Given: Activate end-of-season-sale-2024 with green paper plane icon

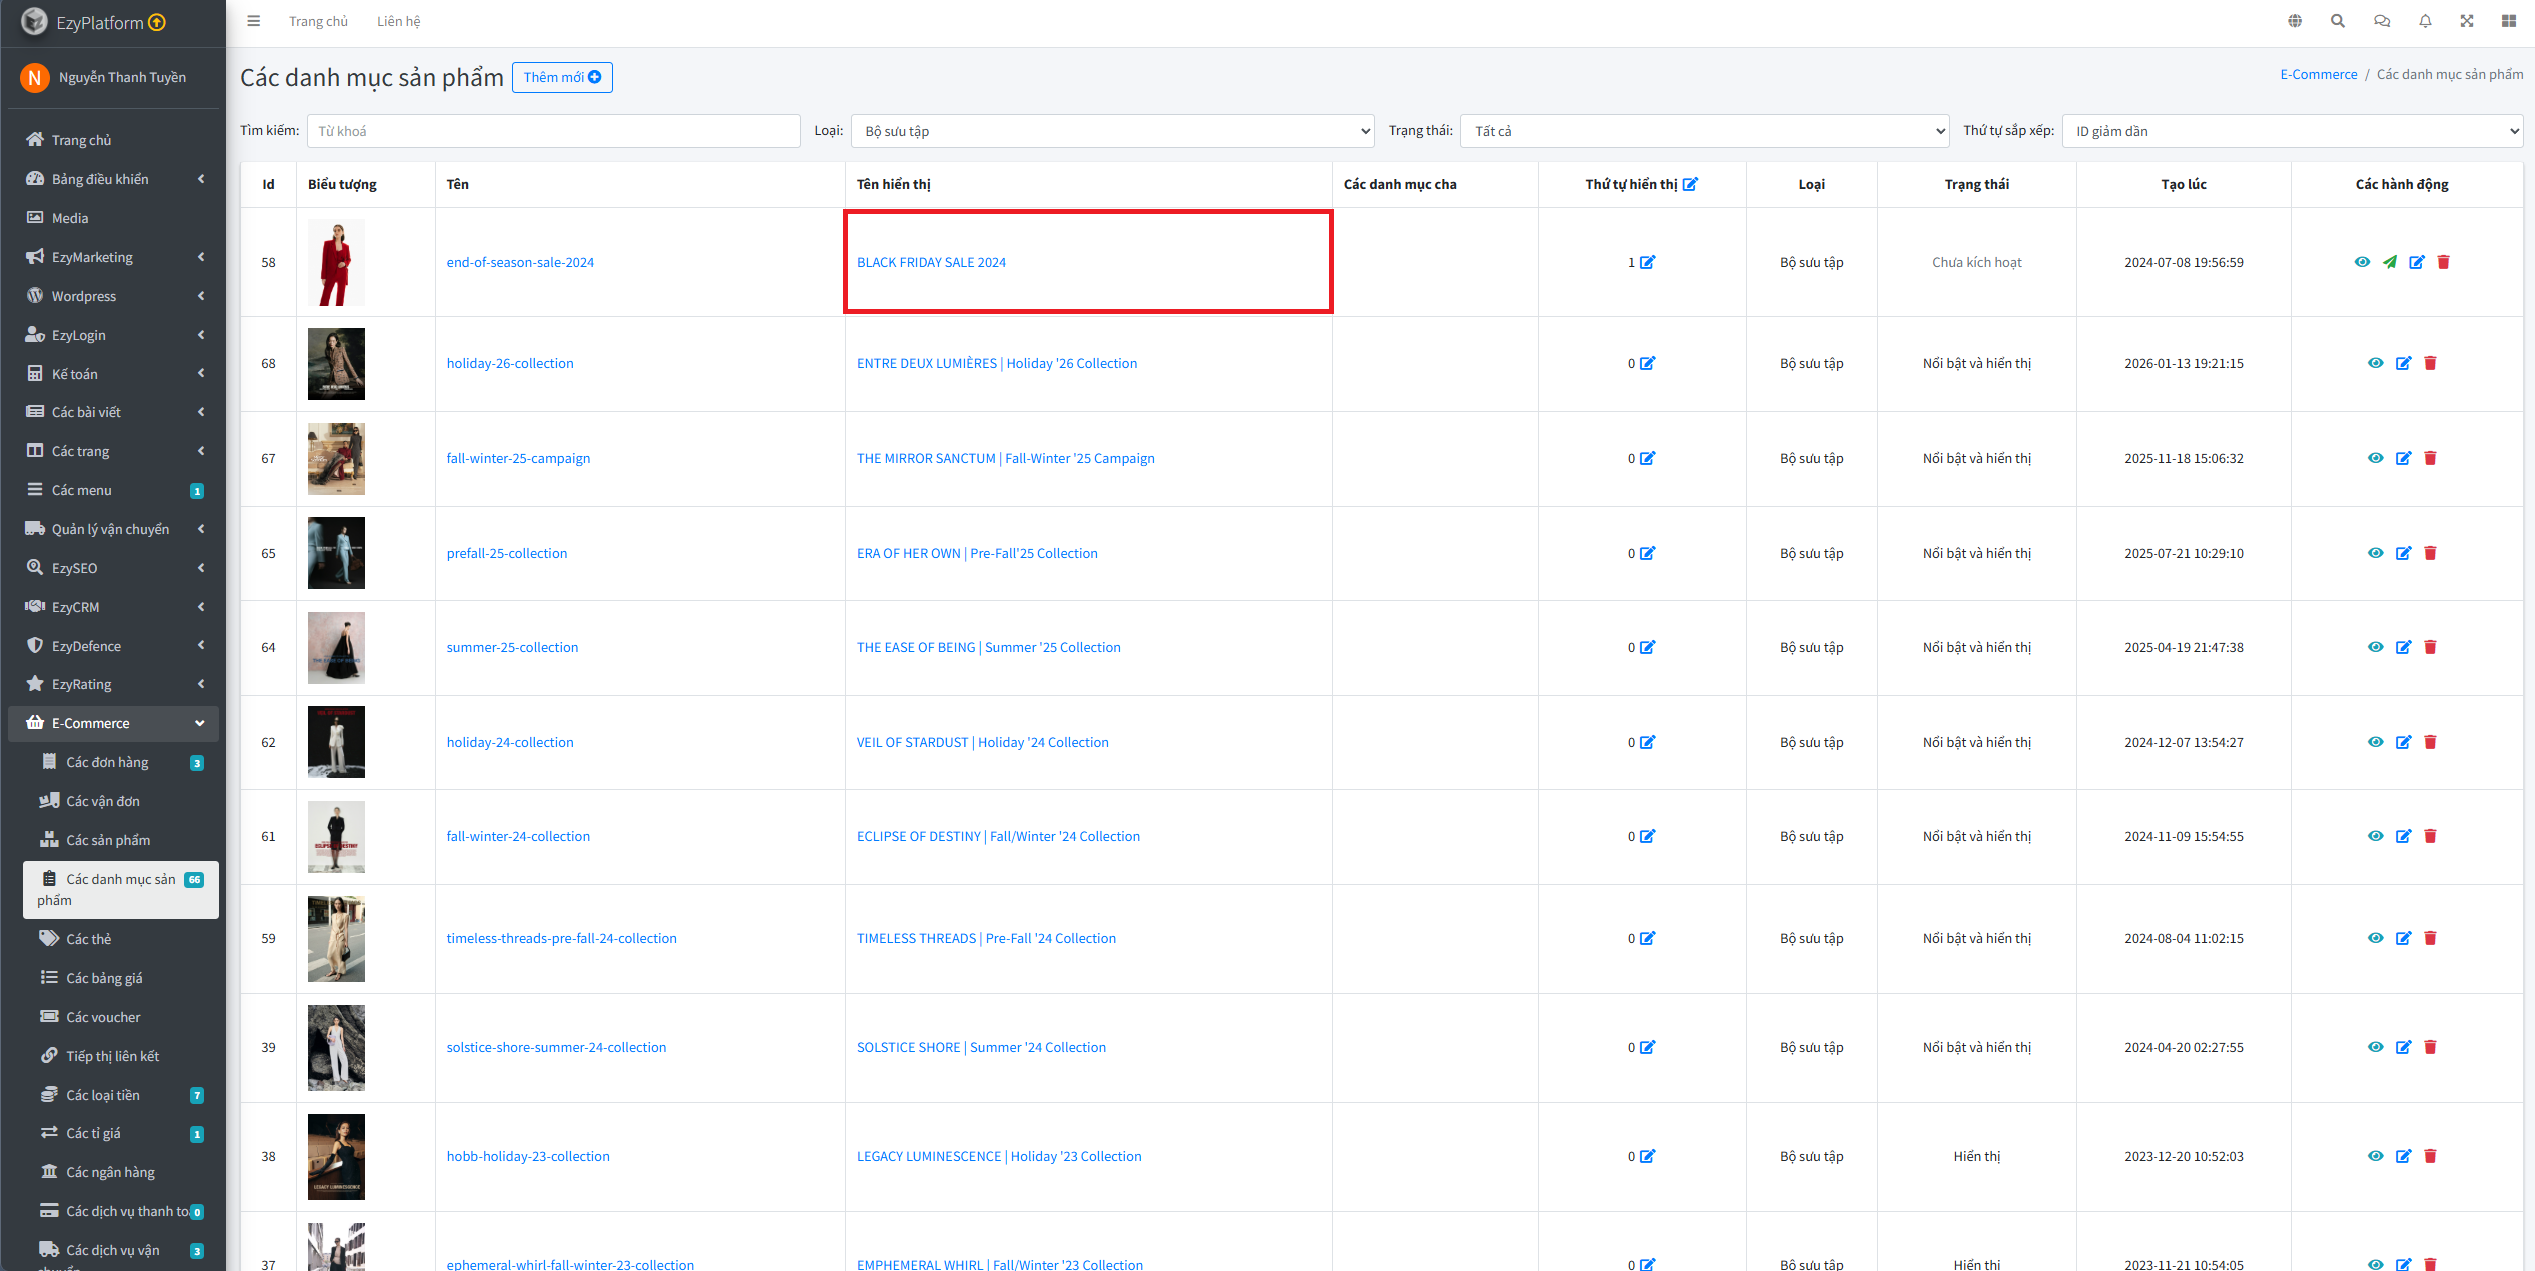Looking at the screenshot, I should [x=2389, y=262].
